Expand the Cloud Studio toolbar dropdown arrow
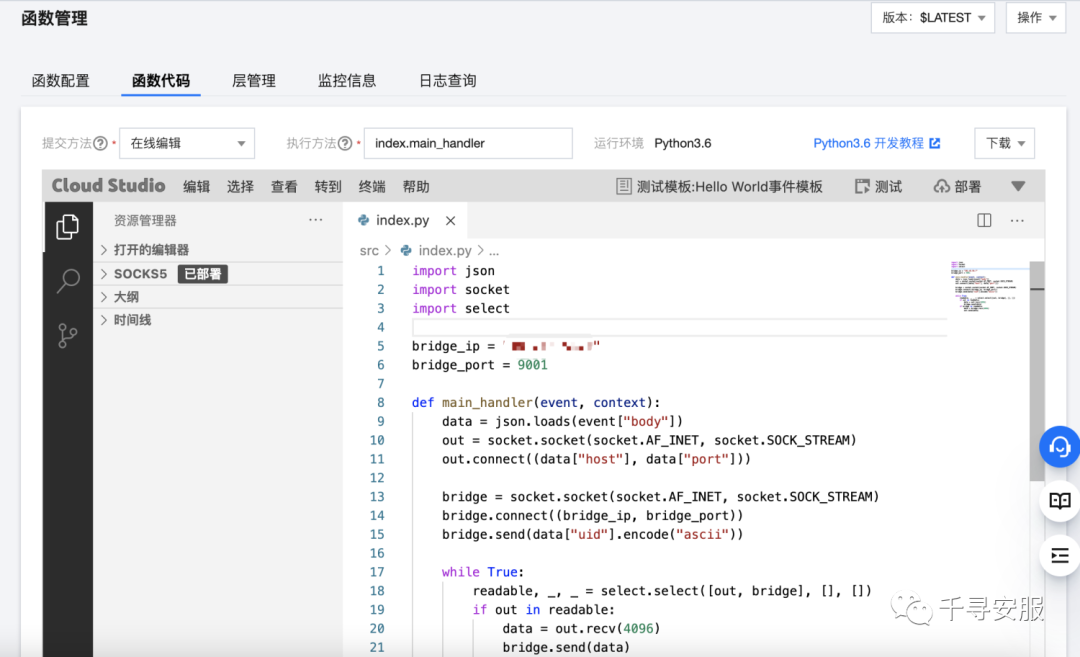The width and height of the screenshot is (1080, 657). tap(1018, 187)
